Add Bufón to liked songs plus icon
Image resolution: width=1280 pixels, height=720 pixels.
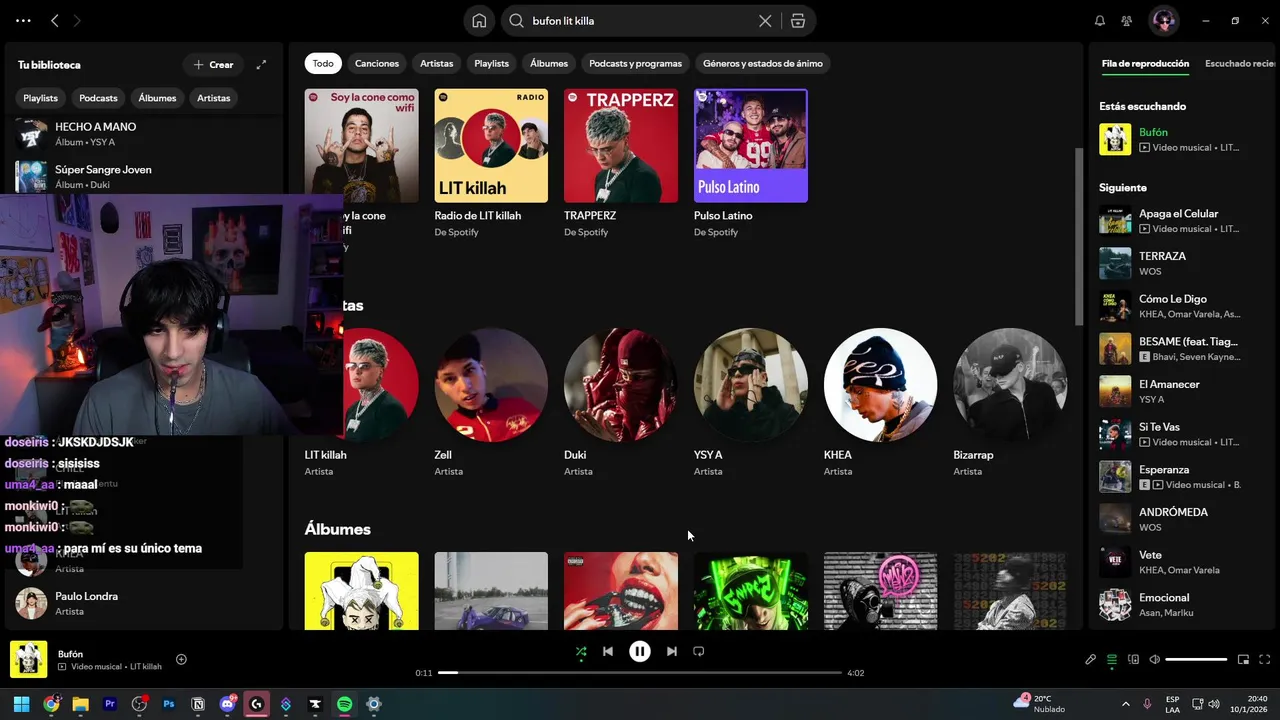point(181,659)
